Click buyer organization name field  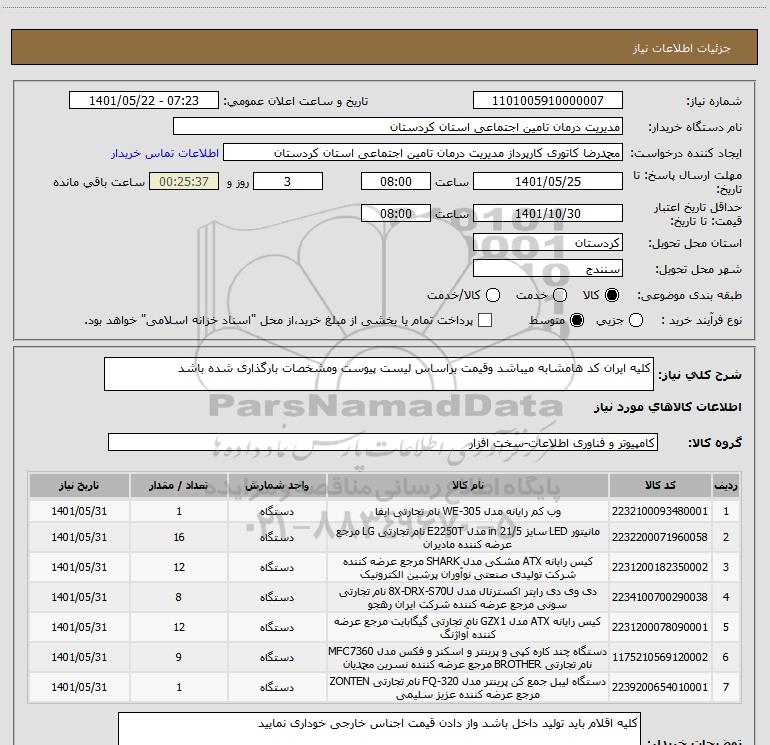coord(398,127)
